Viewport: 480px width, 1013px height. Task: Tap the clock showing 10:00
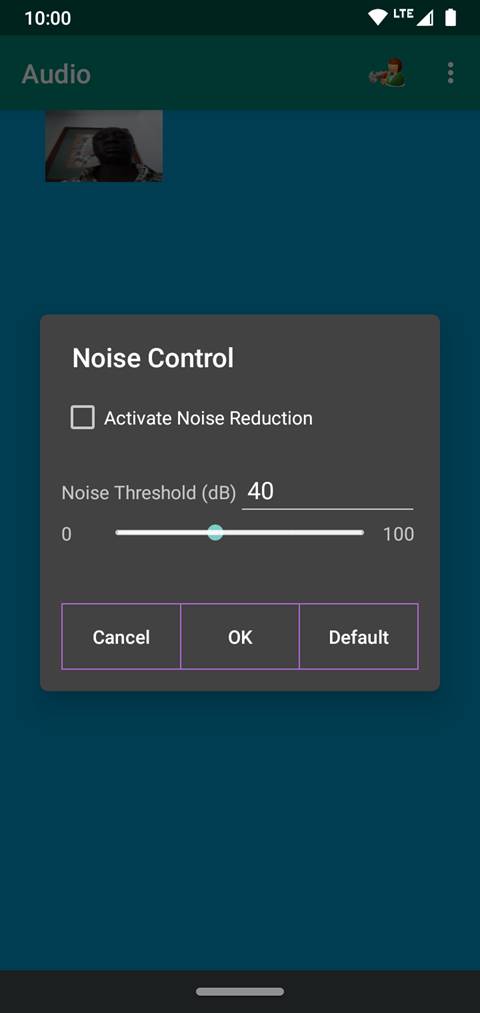pyautogui.click(x=48, y=18)
